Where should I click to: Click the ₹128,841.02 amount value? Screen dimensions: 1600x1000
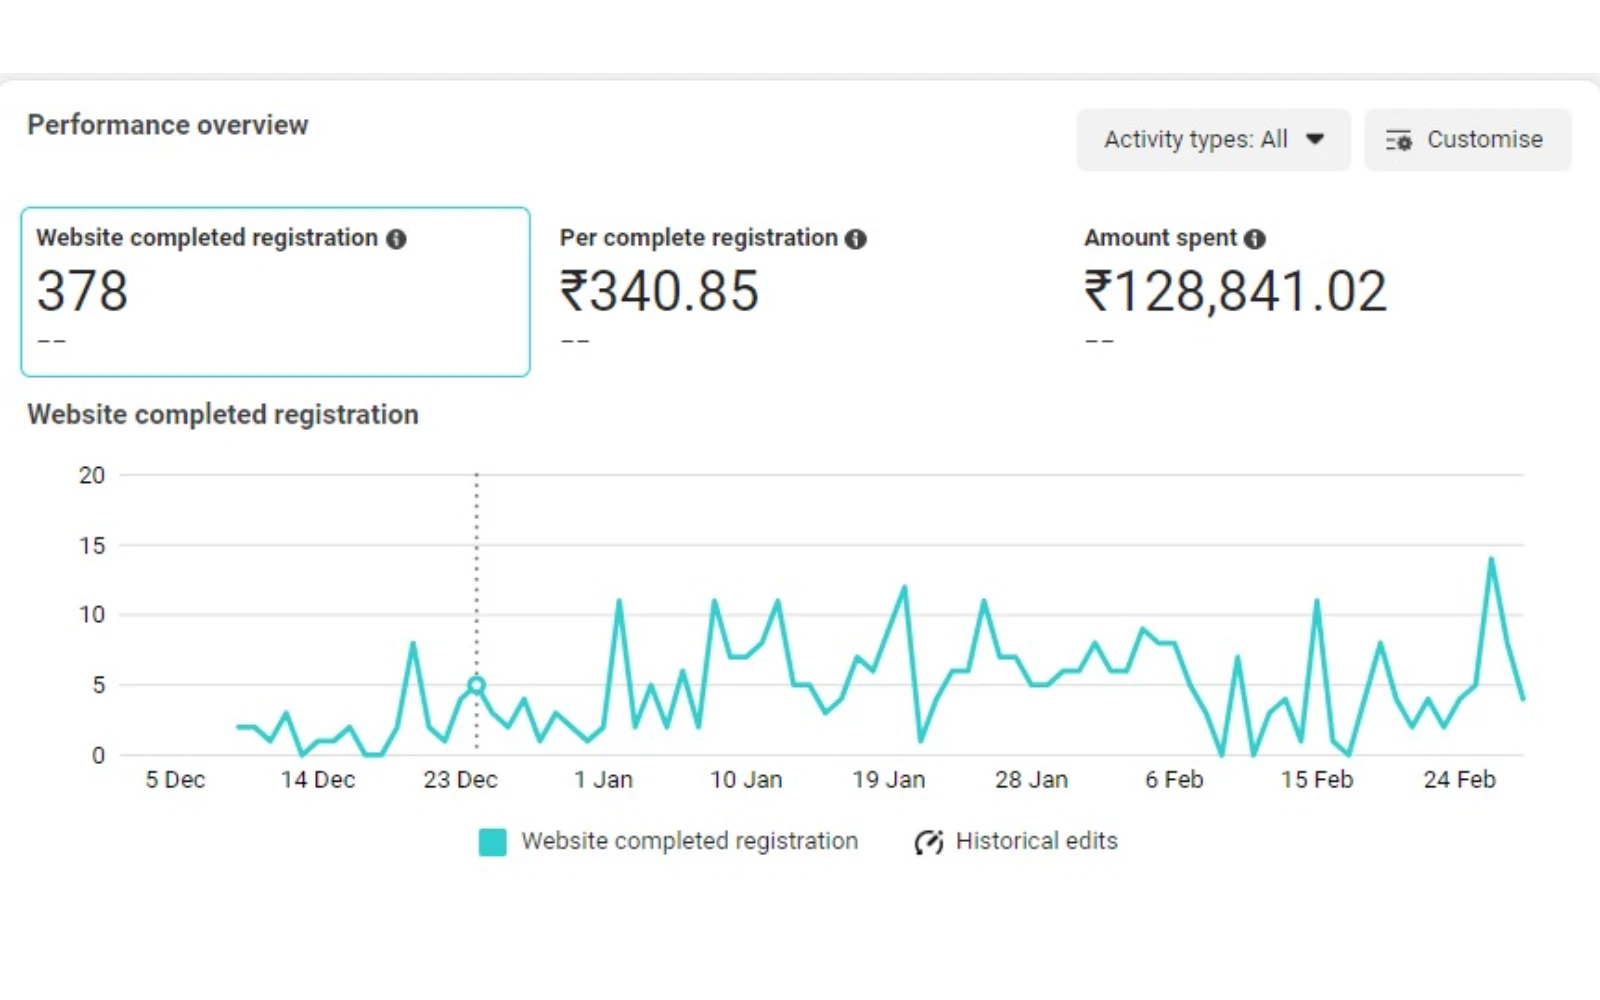pyautogui.click(x=1235, y=292)
